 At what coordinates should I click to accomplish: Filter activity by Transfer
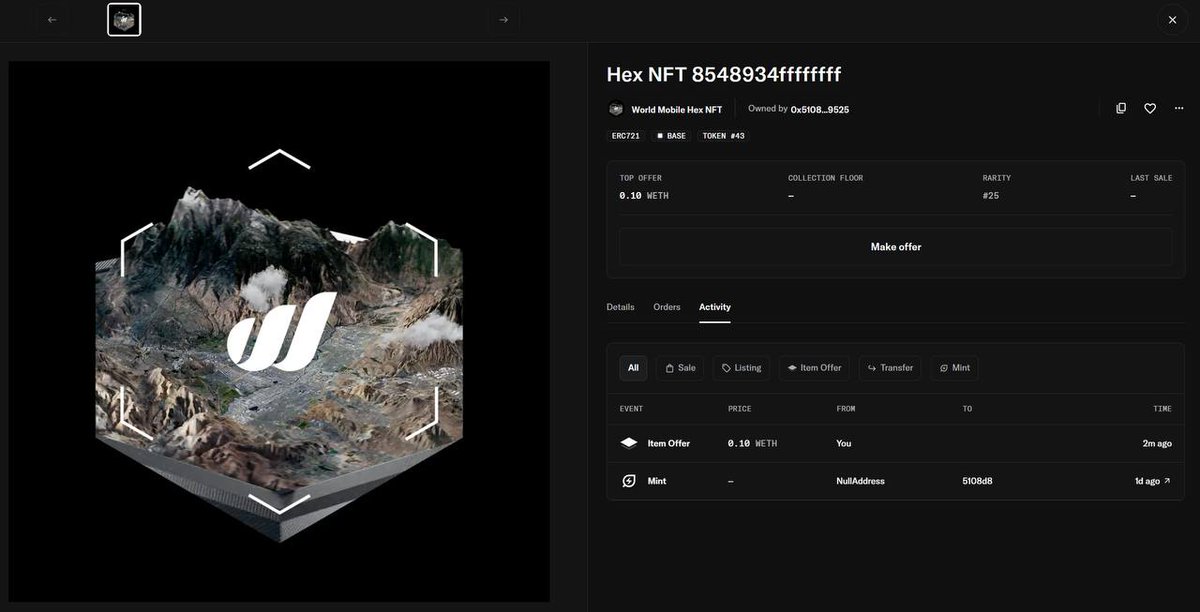[x=890, y=368]
